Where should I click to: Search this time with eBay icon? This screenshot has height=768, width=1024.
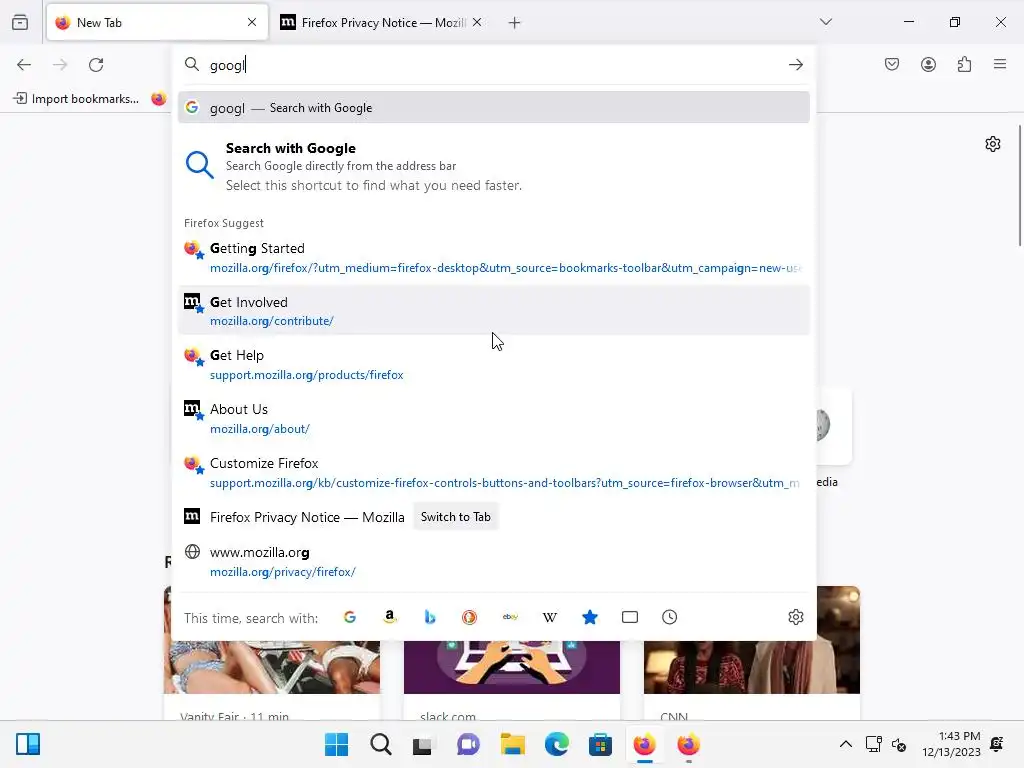(x=510, y=617)
